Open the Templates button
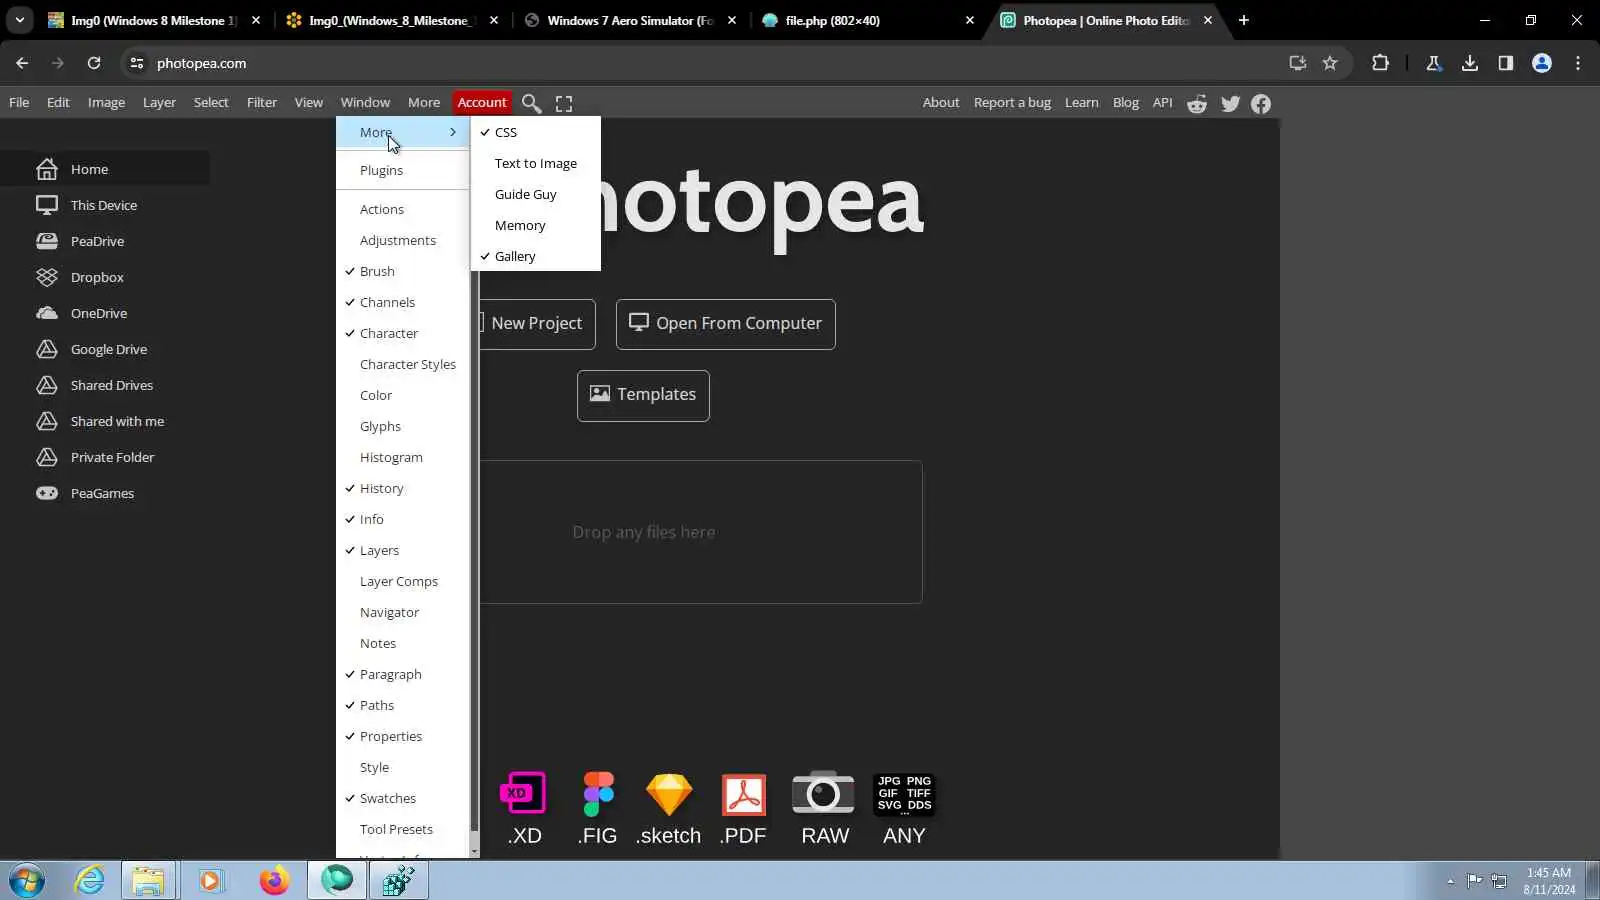This screenshot has width=1600, height=900. [643, 396]
